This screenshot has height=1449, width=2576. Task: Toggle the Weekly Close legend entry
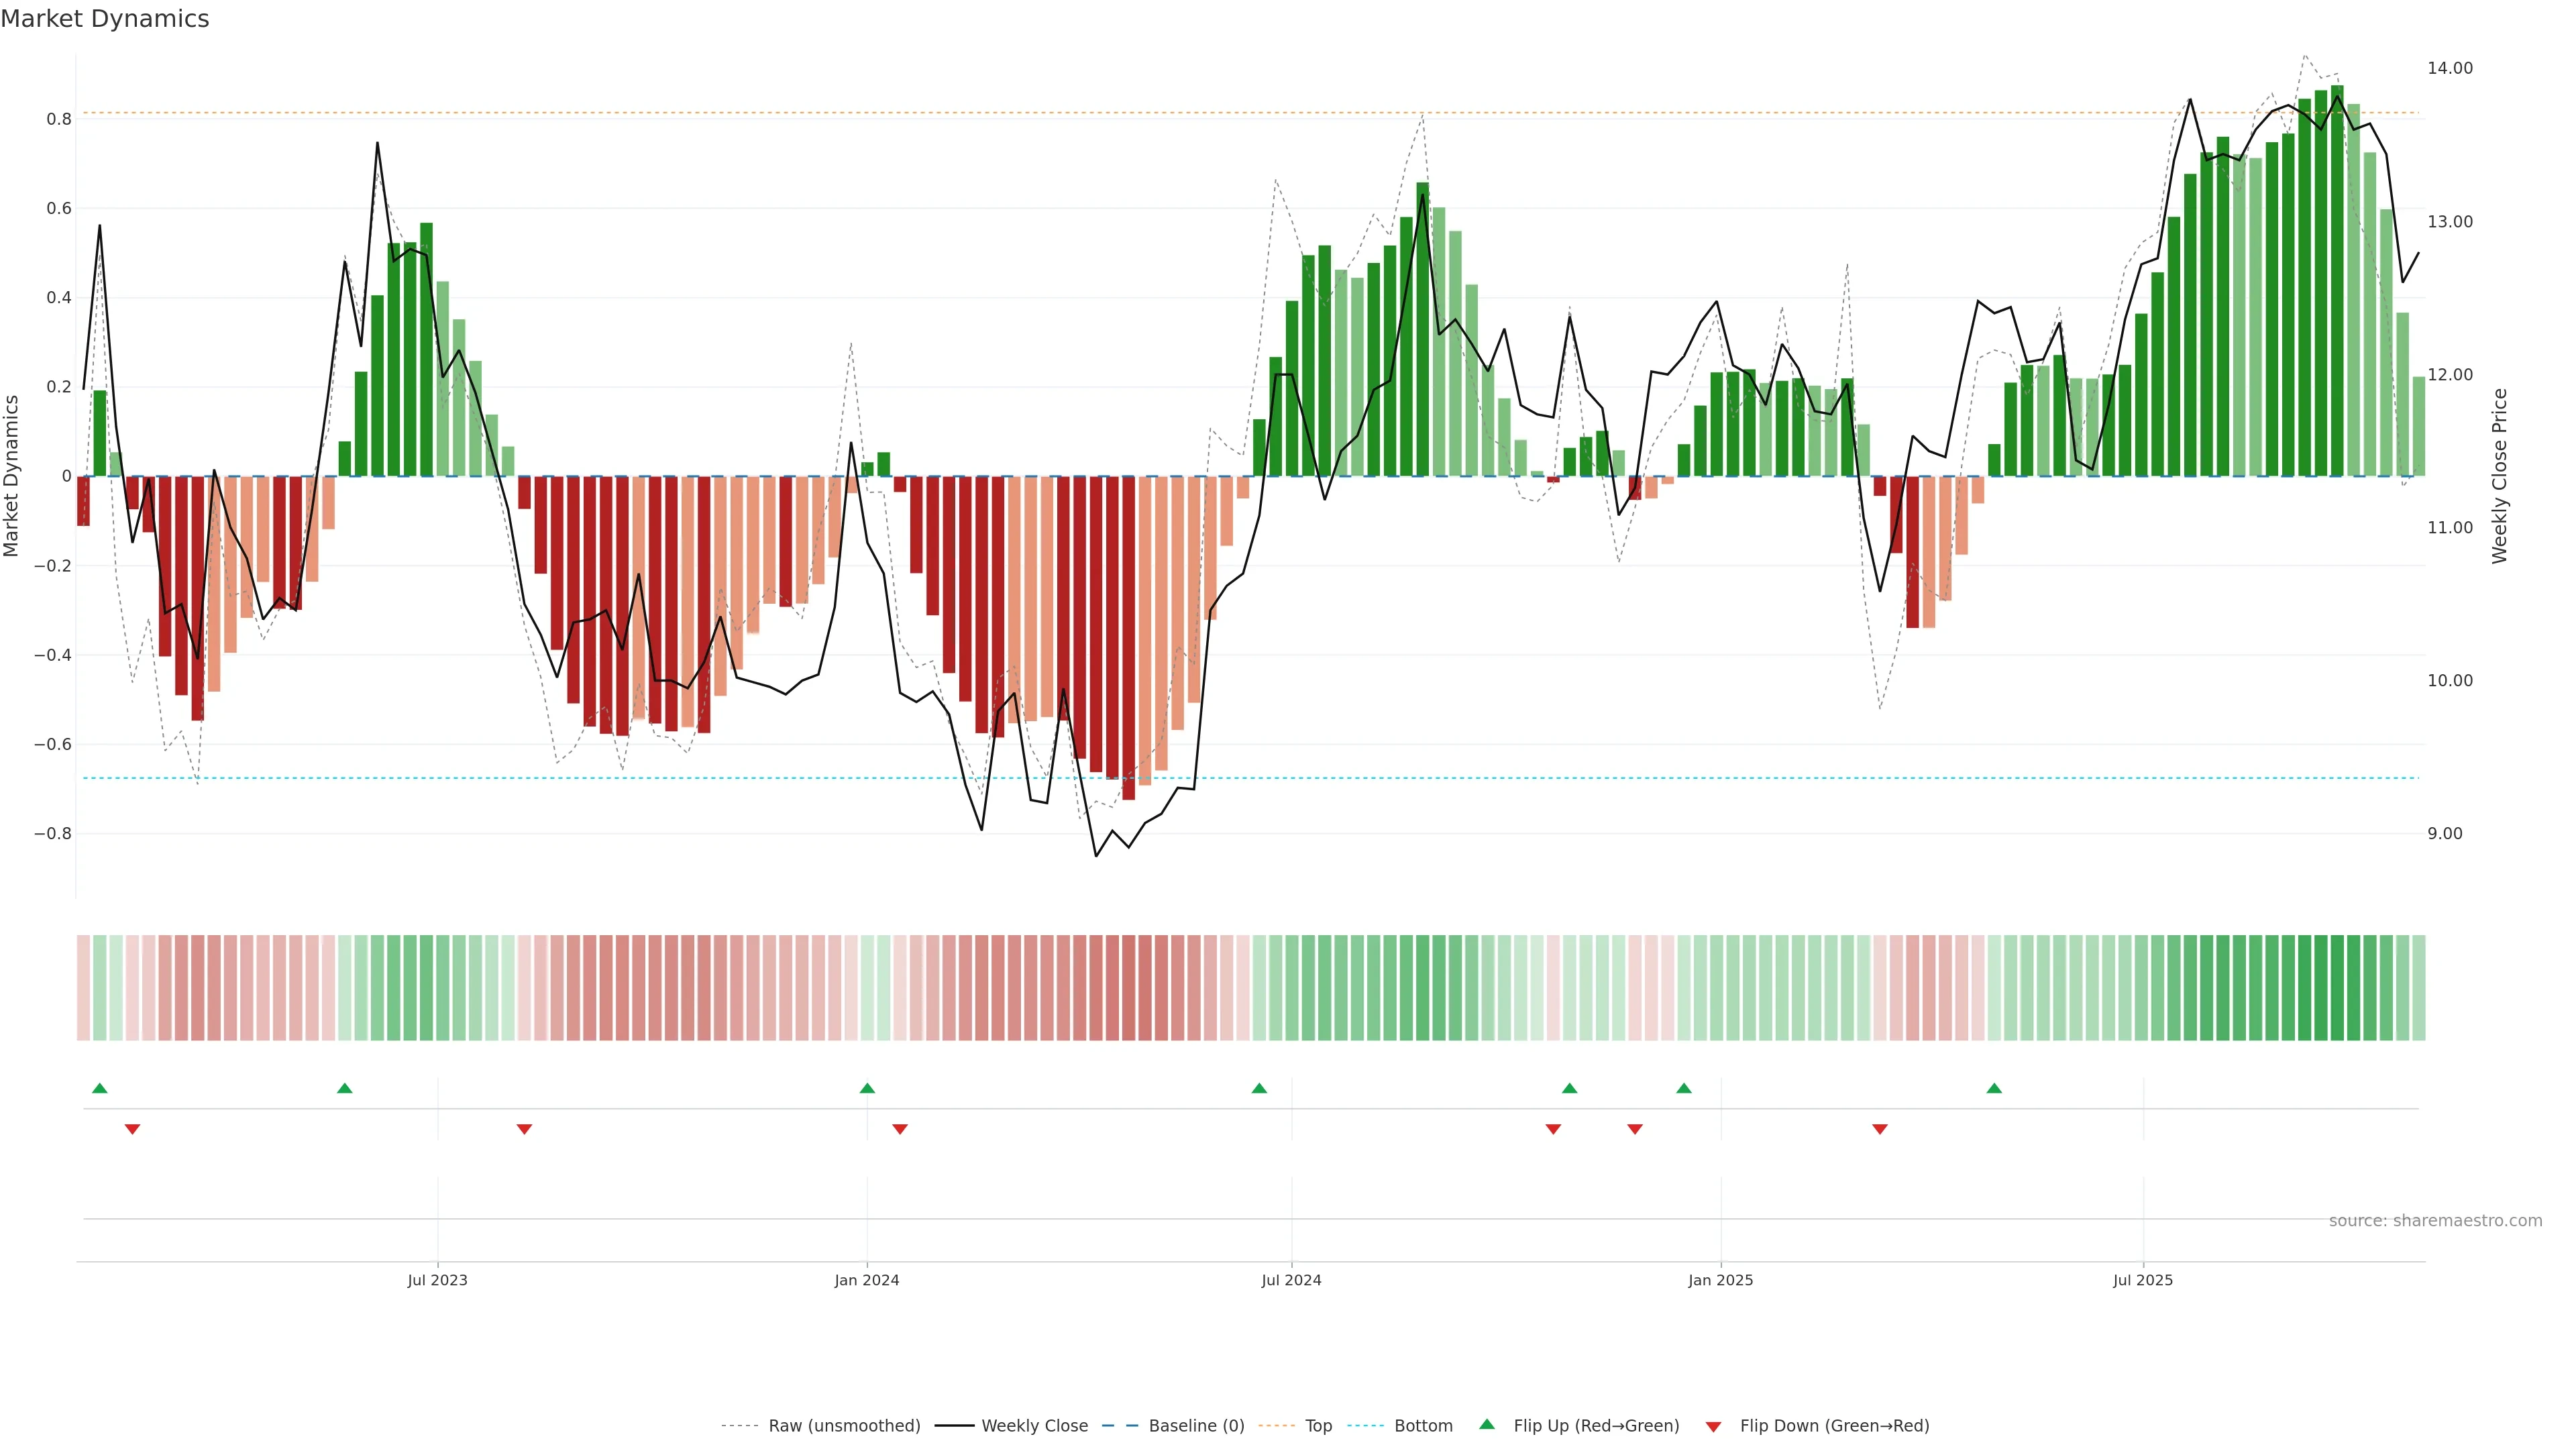pos(1034,1426)
